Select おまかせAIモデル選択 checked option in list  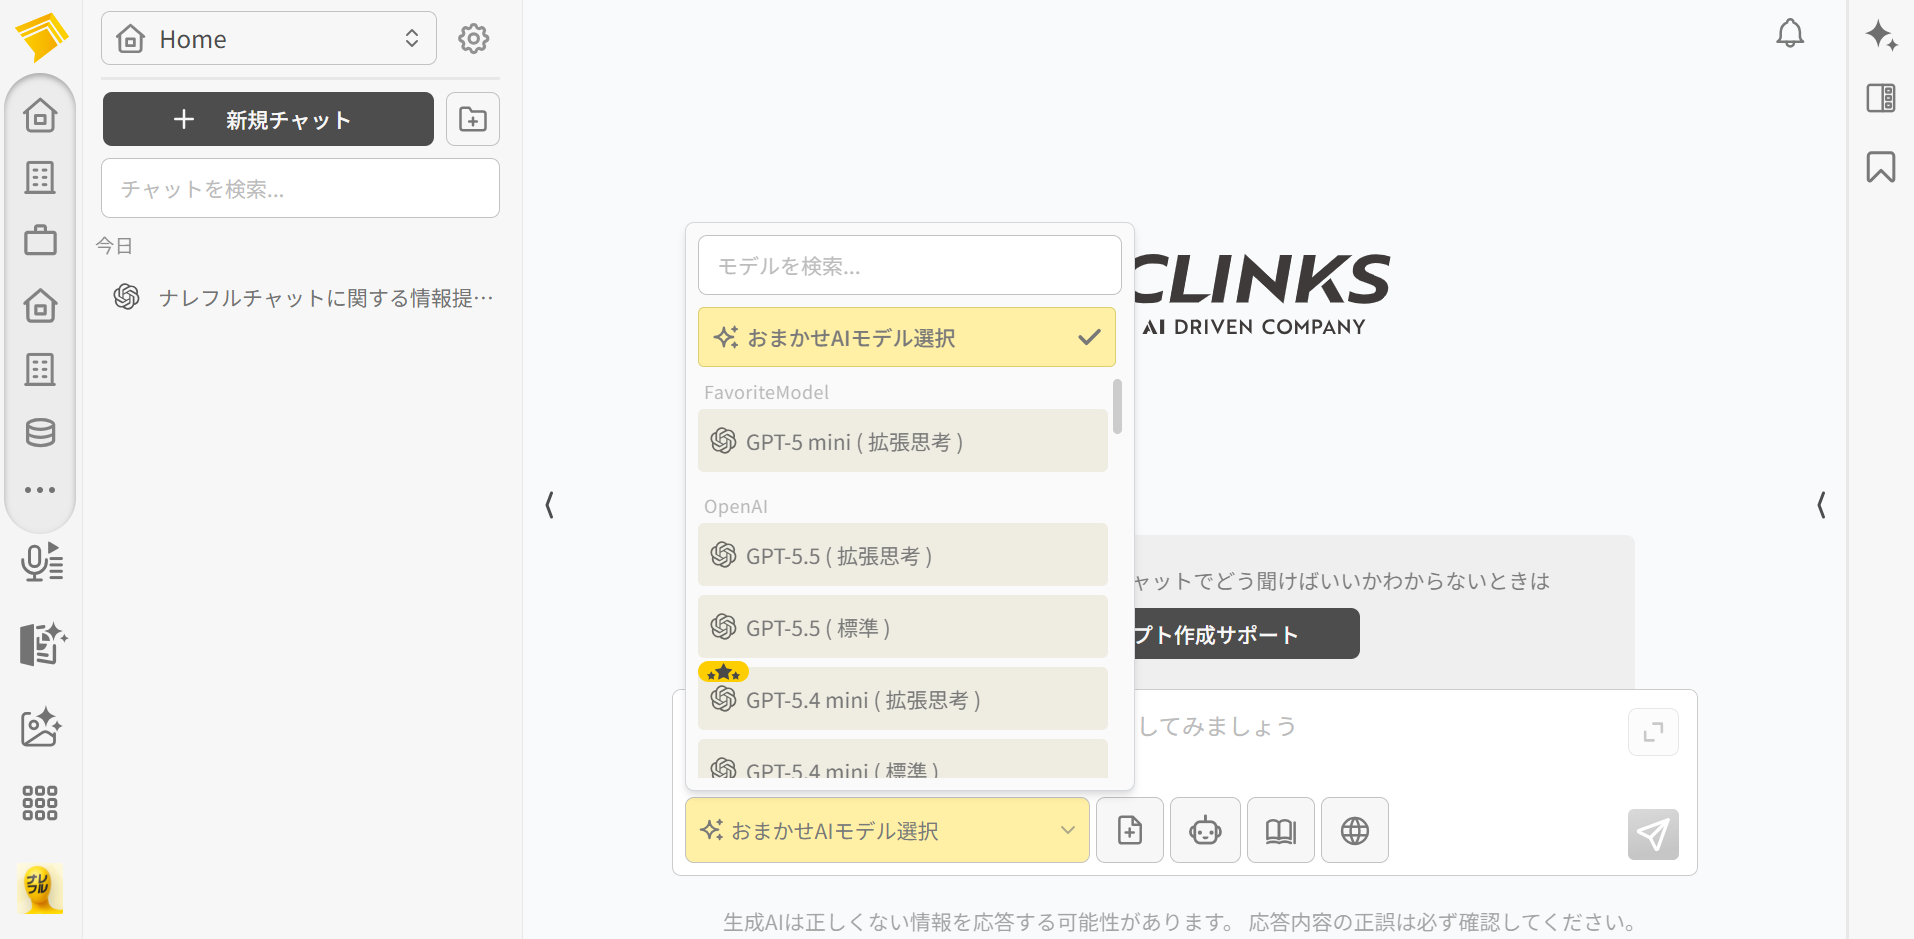(906, 337)
